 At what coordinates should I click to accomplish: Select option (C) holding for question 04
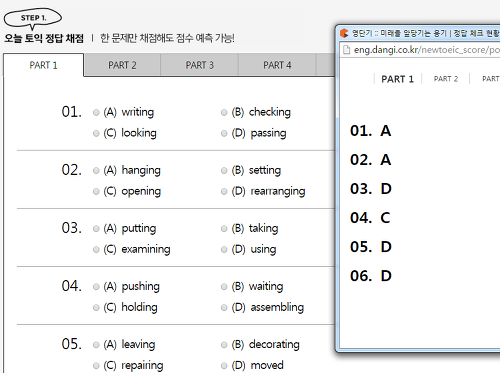96,308
